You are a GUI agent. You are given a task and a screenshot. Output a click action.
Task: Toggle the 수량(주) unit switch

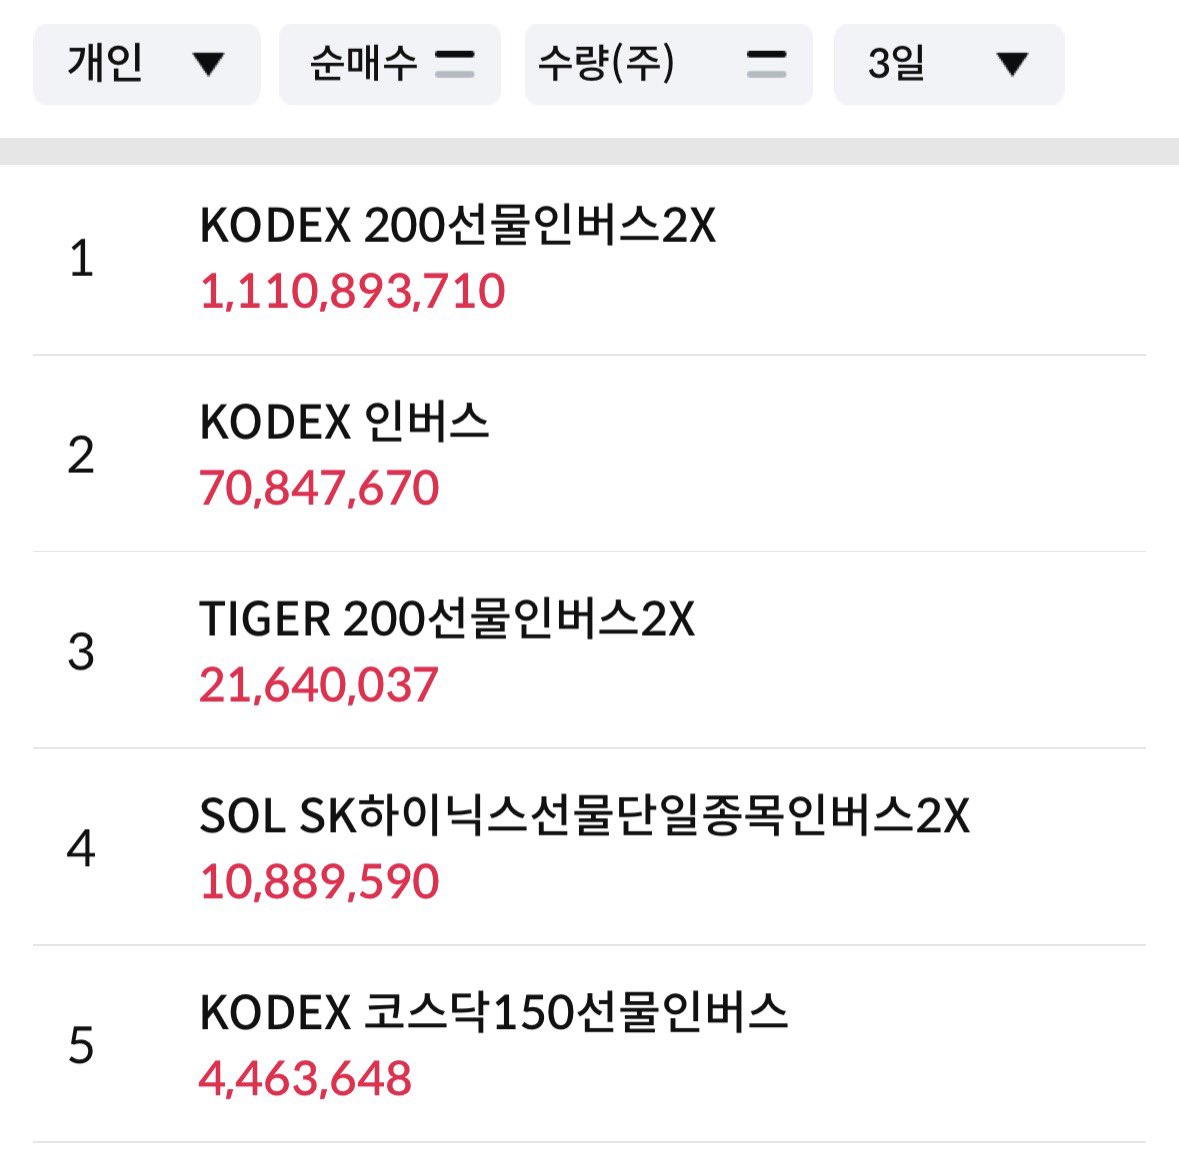[x=668, y=64]
